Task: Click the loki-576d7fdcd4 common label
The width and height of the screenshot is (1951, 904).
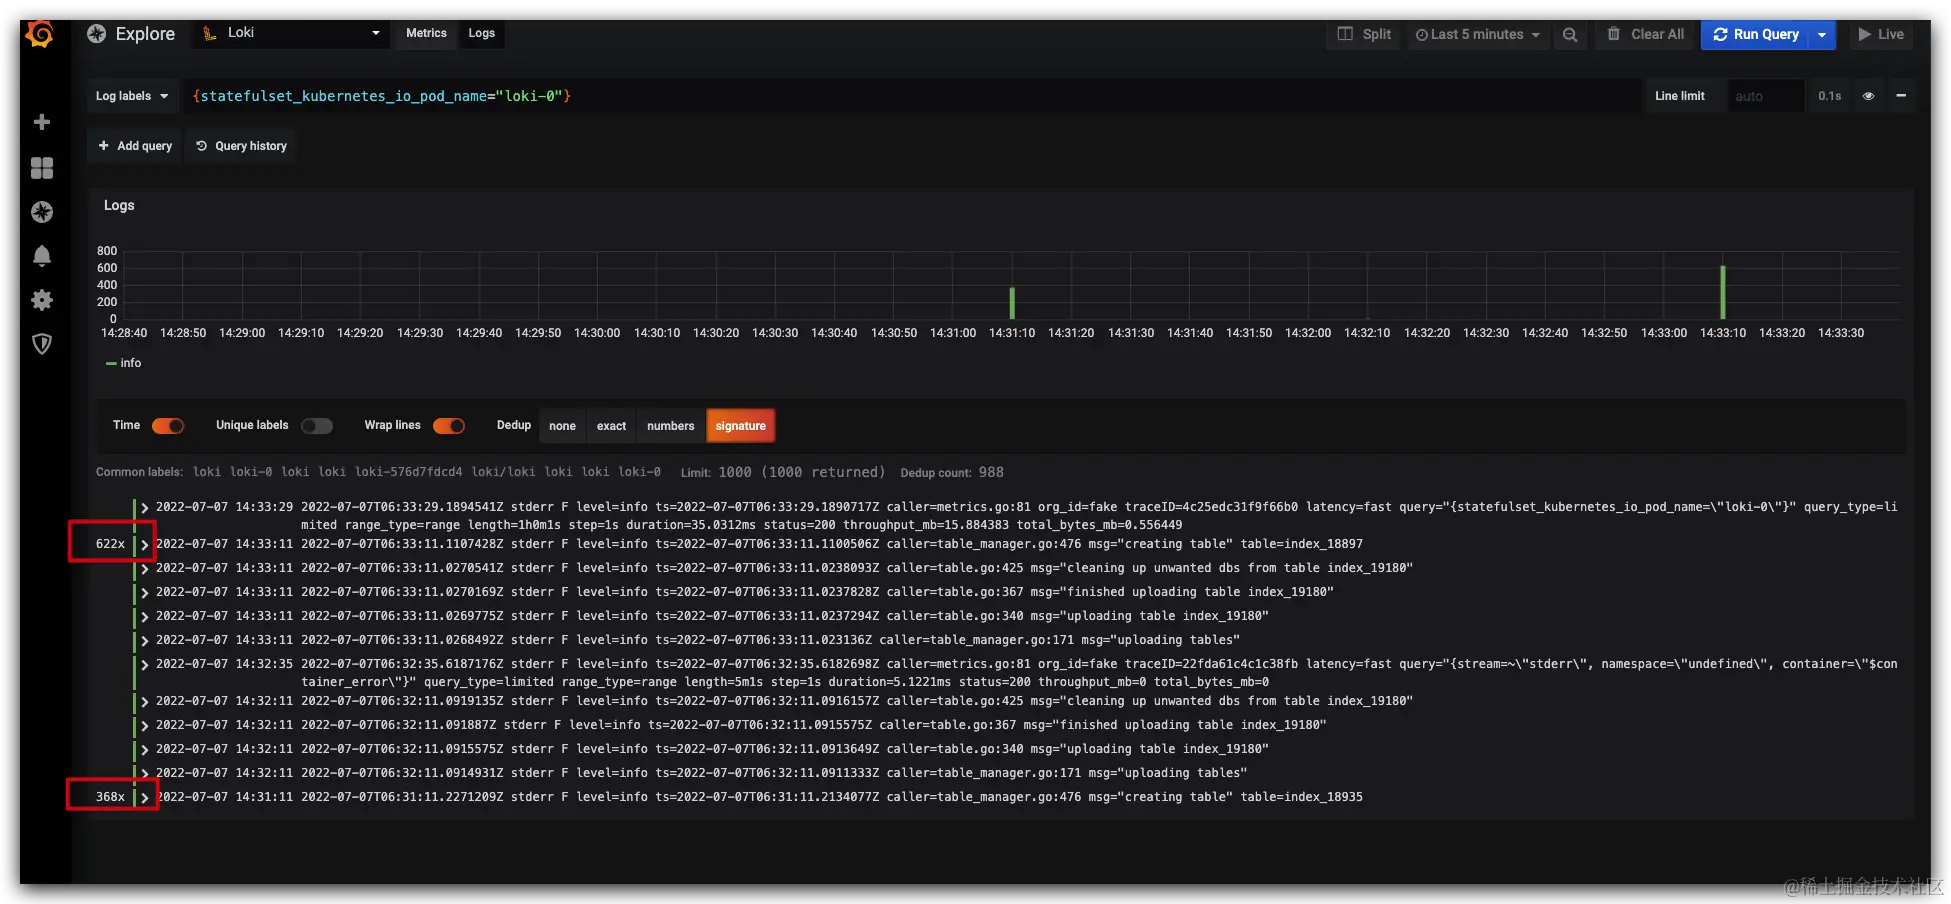Action: click(409, 472)
